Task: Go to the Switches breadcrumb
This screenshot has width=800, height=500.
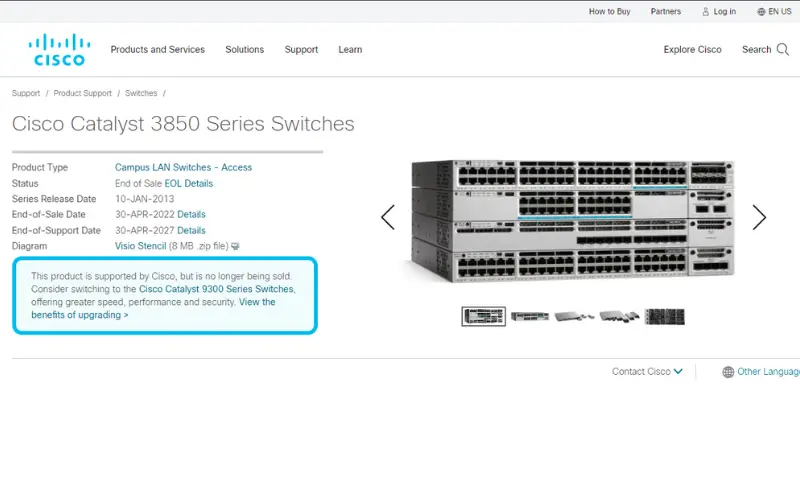Action: [x=141, y=93]
